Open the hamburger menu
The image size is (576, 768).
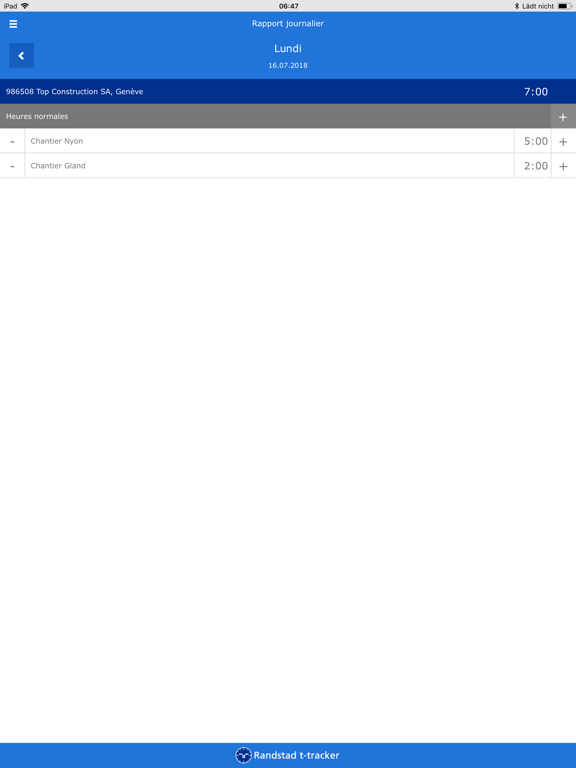[x=13, y=24]
